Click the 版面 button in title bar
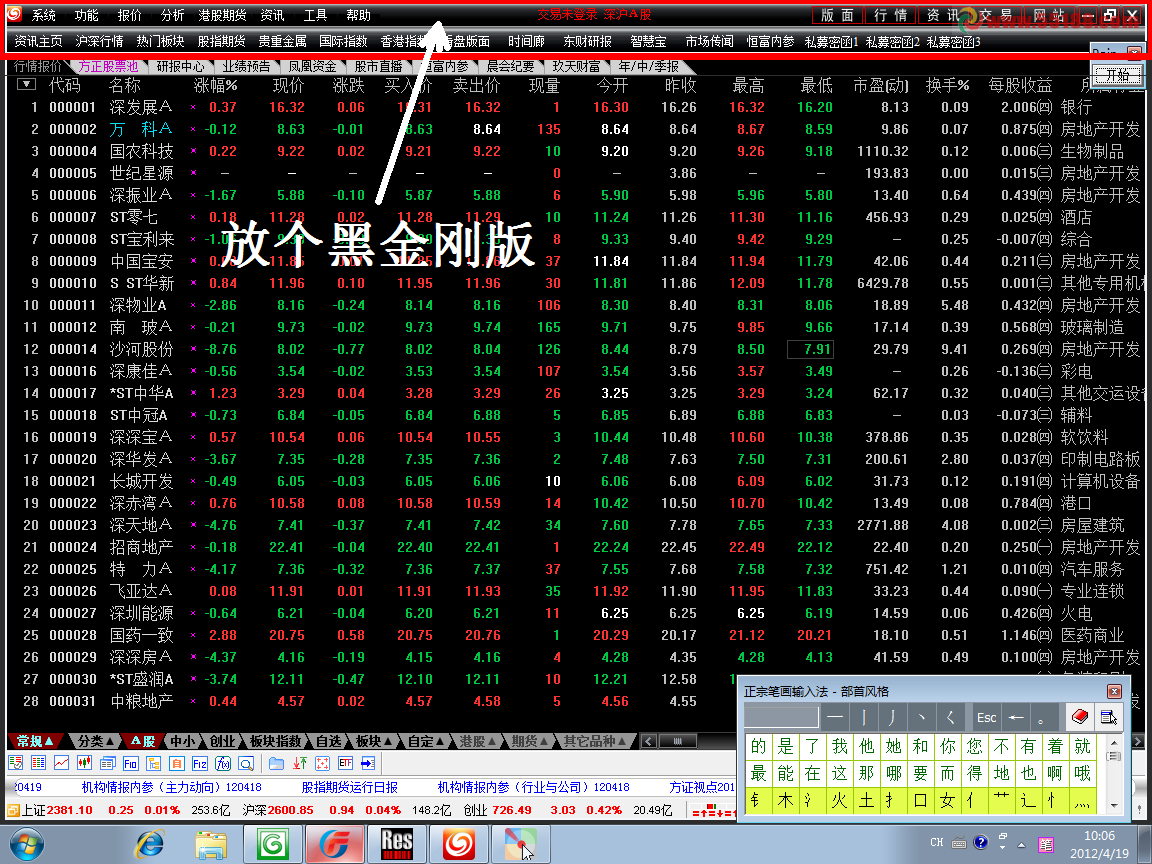This screenshot has width=1152, height=864. [x=837, y=15]
